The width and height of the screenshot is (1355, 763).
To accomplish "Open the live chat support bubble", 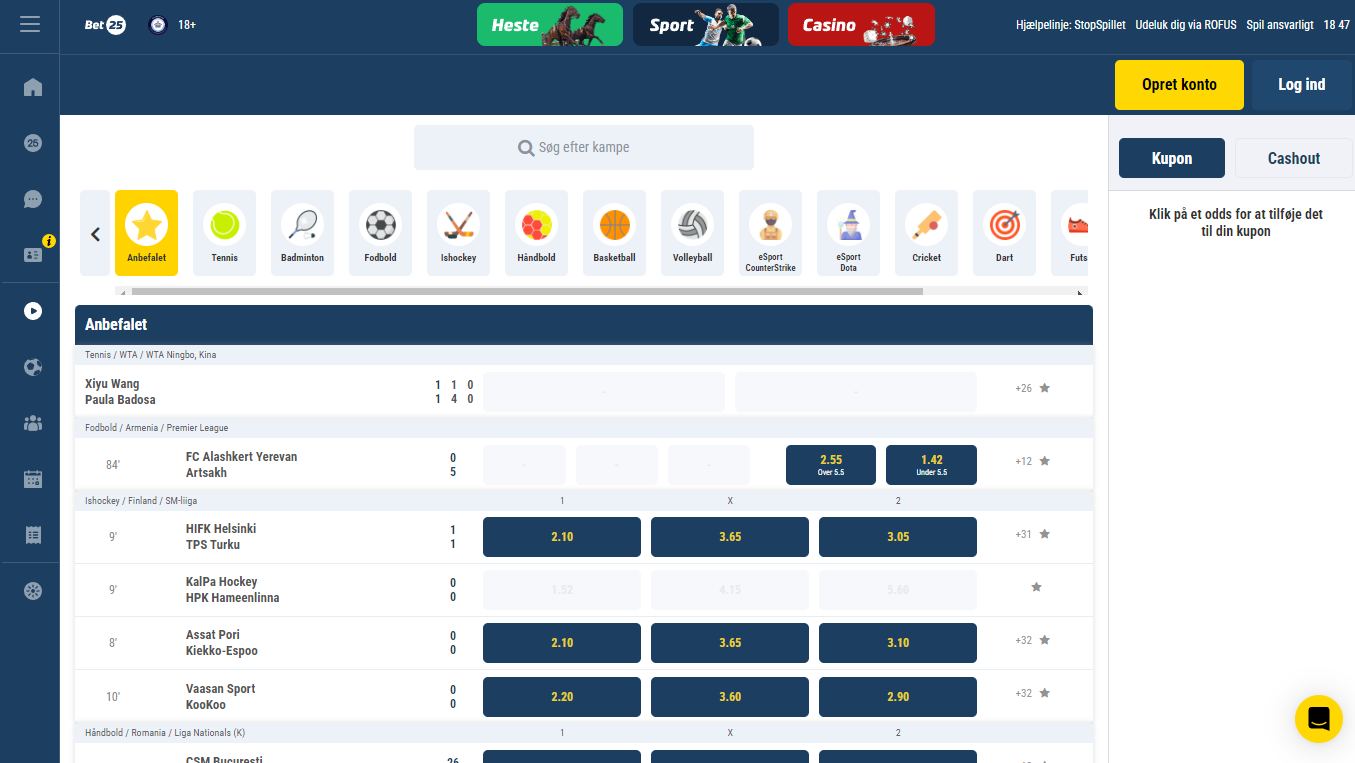I will click(1318, 719).
